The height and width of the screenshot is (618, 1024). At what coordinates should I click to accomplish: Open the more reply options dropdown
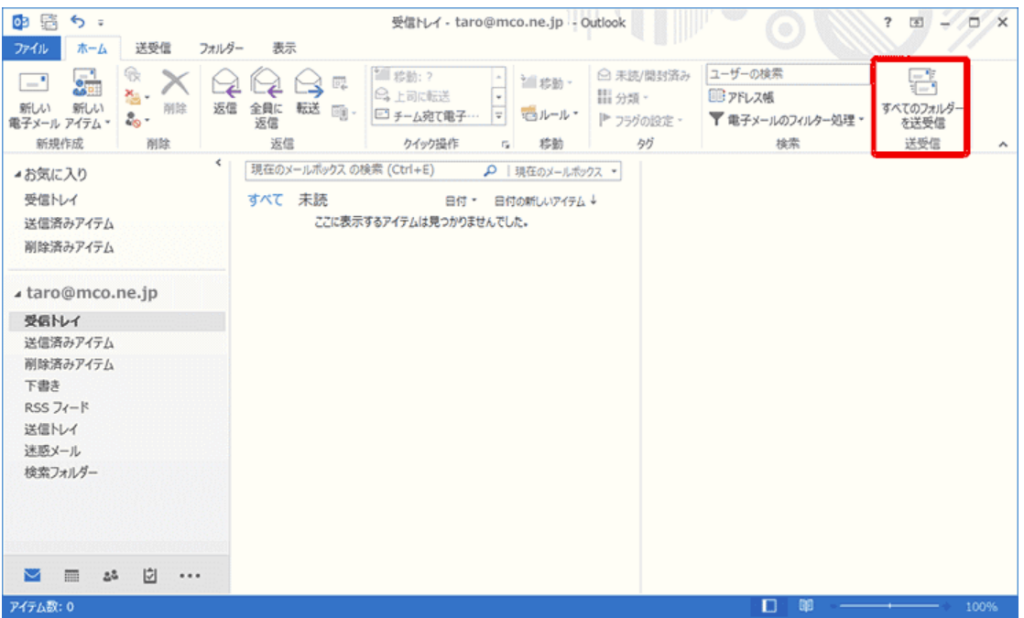pyautogui.click(x=344, y=112)
